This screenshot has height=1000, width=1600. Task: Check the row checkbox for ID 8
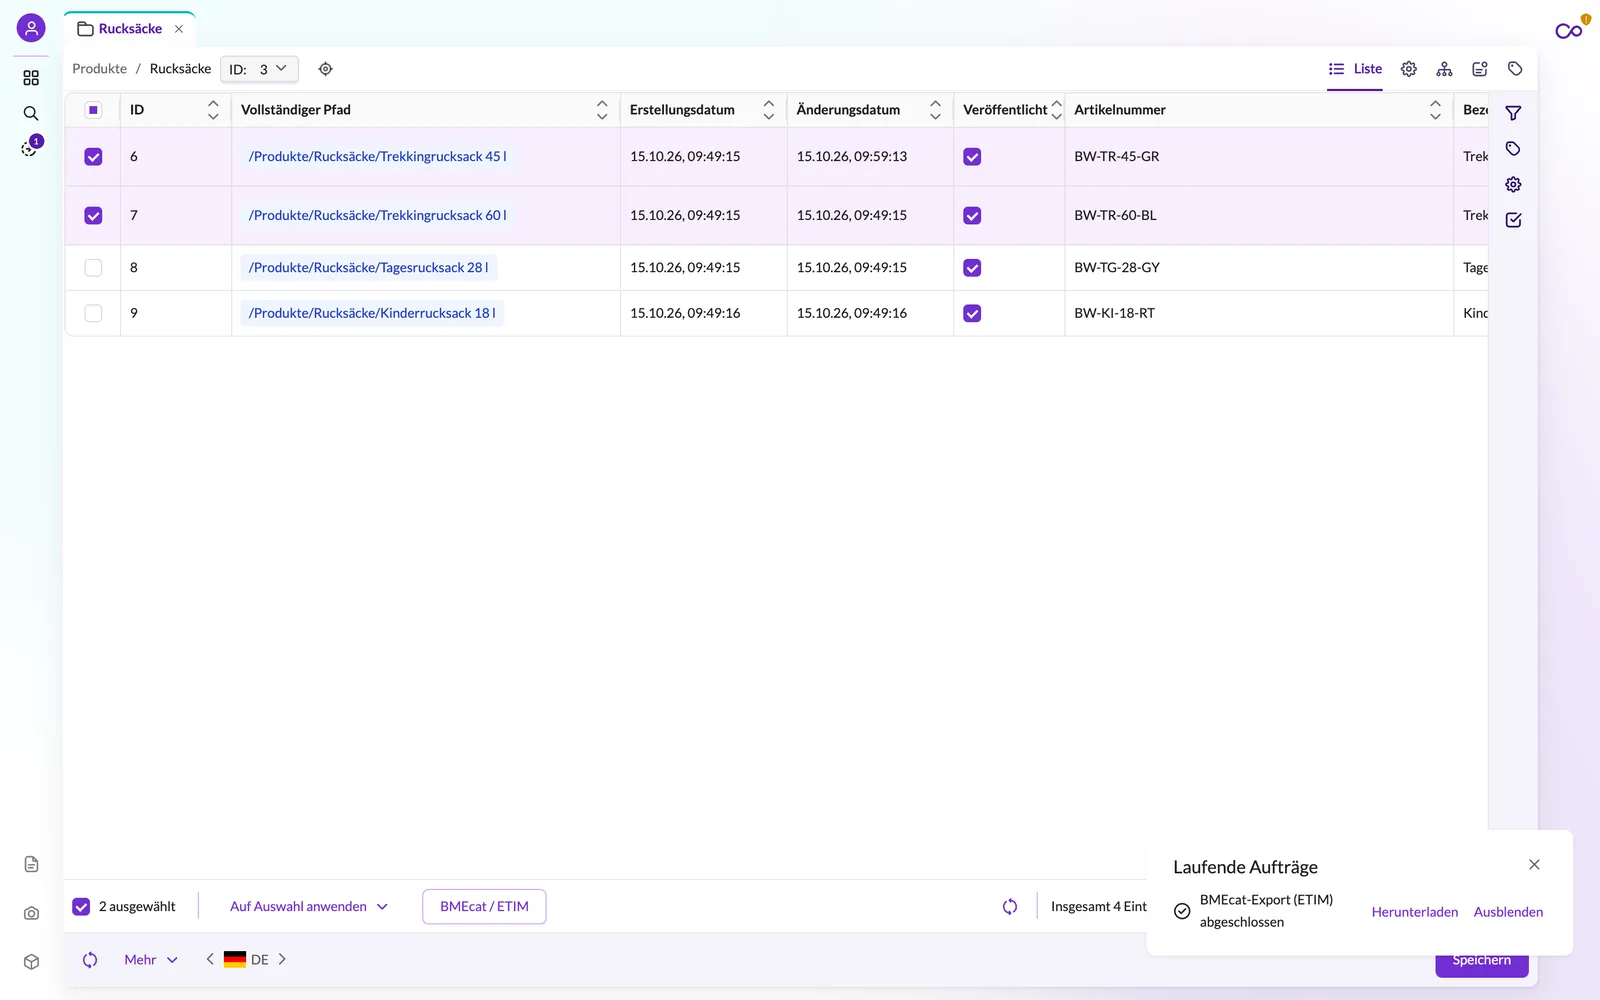pyautogui.click(x=93, y=268)
